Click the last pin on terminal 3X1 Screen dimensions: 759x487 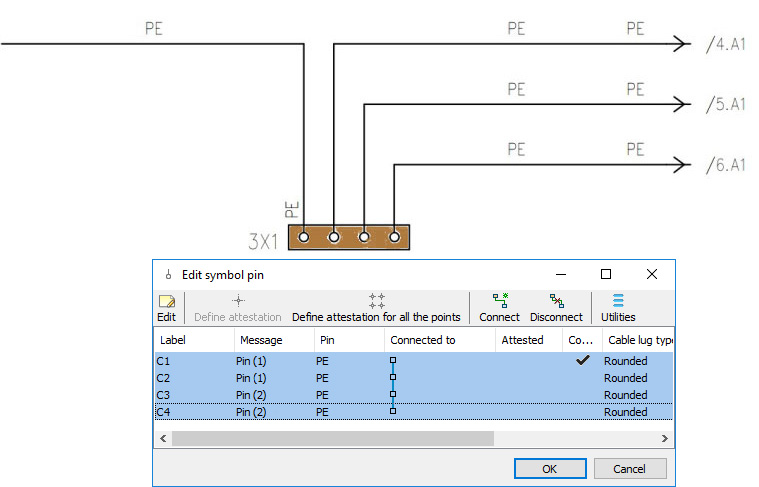pyautogui.click(x=396, y=237)
